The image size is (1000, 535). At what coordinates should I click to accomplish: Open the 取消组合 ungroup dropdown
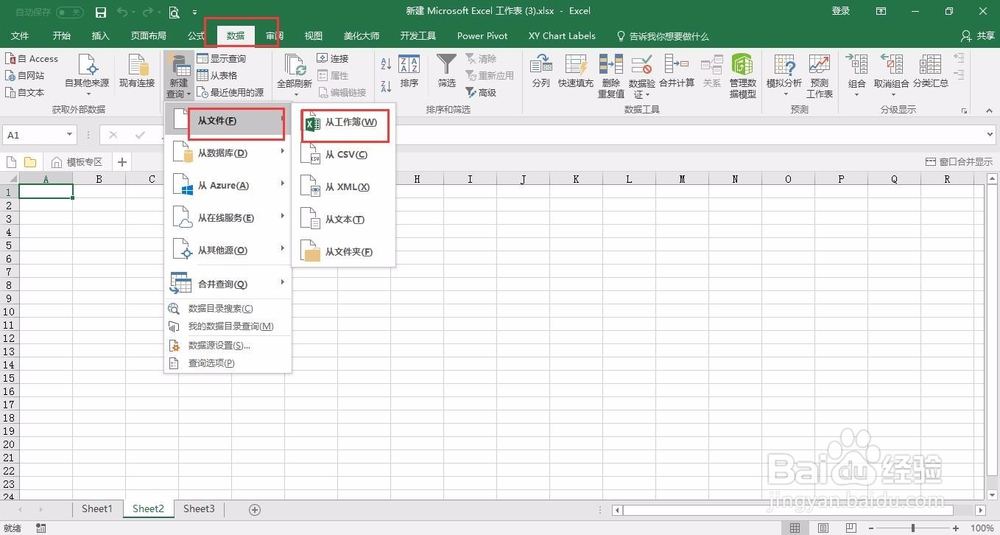tap(892, 75)
